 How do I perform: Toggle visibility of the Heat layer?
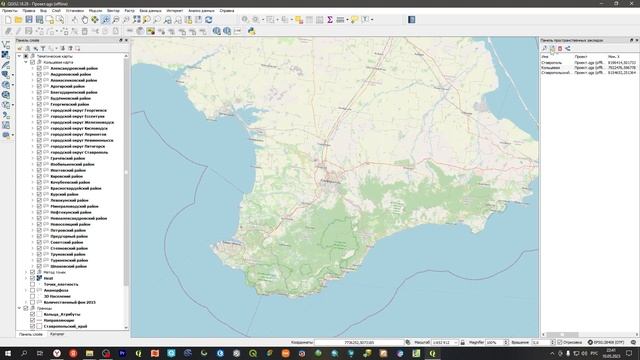[32, 278]
